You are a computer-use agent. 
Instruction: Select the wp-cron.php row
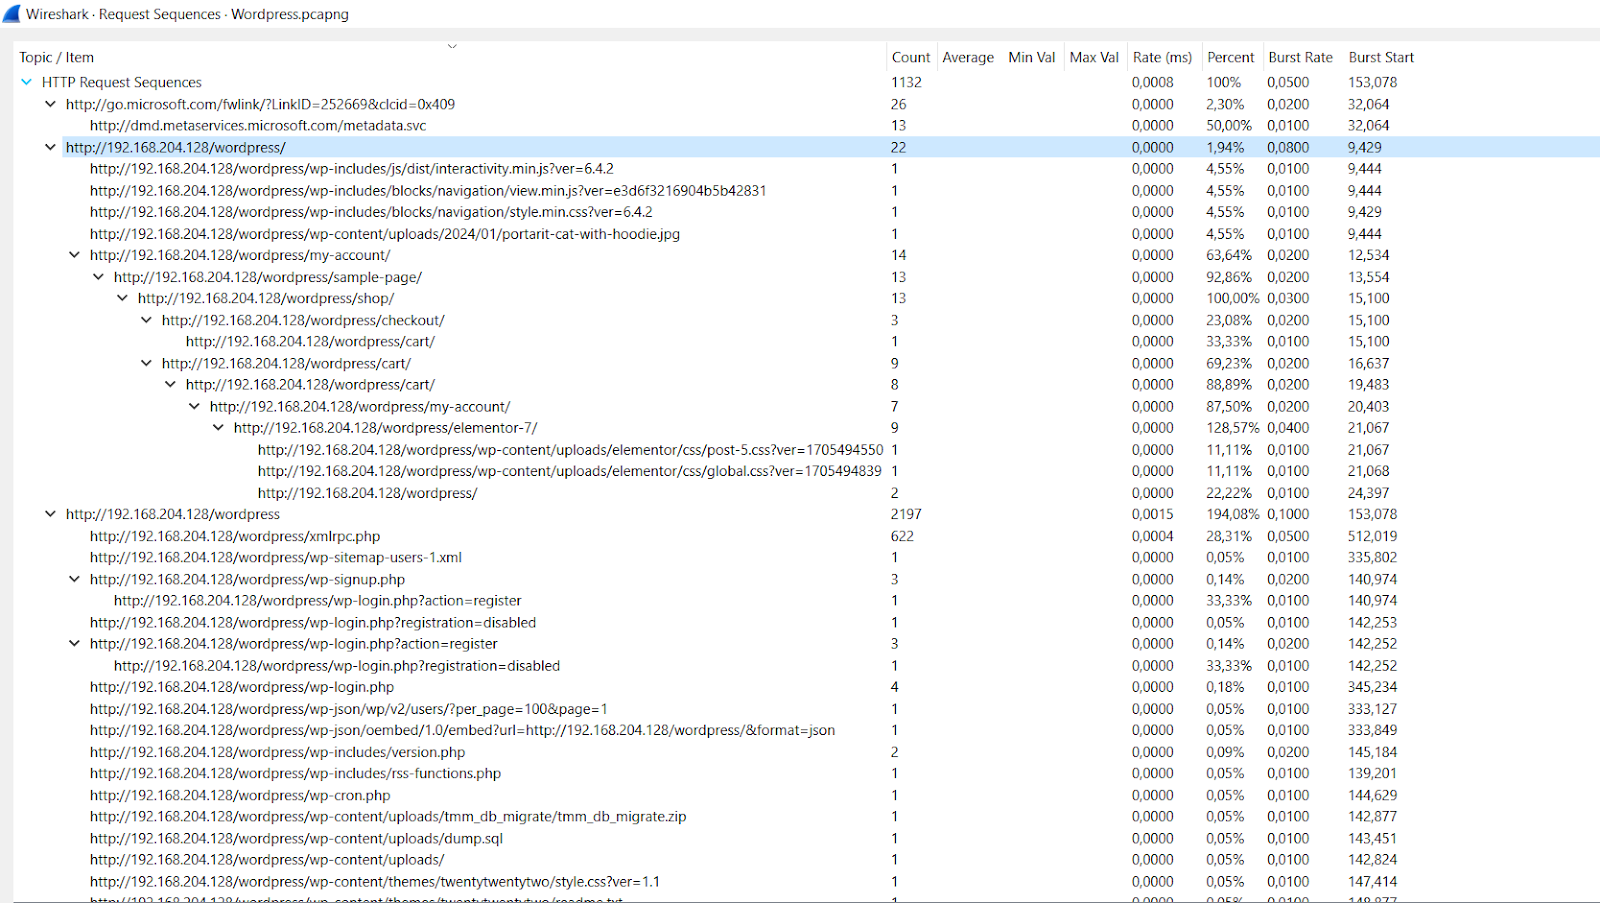click(806, 795)
